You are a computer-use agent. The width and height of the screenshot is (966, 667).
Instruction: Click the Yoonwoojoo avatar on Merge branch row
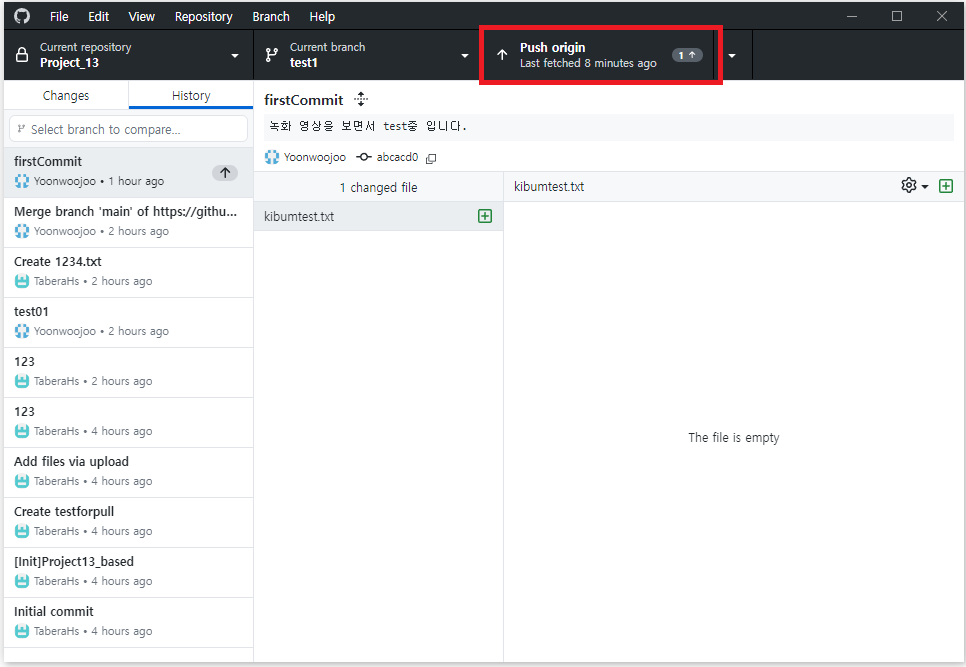(x=22, y=231)
